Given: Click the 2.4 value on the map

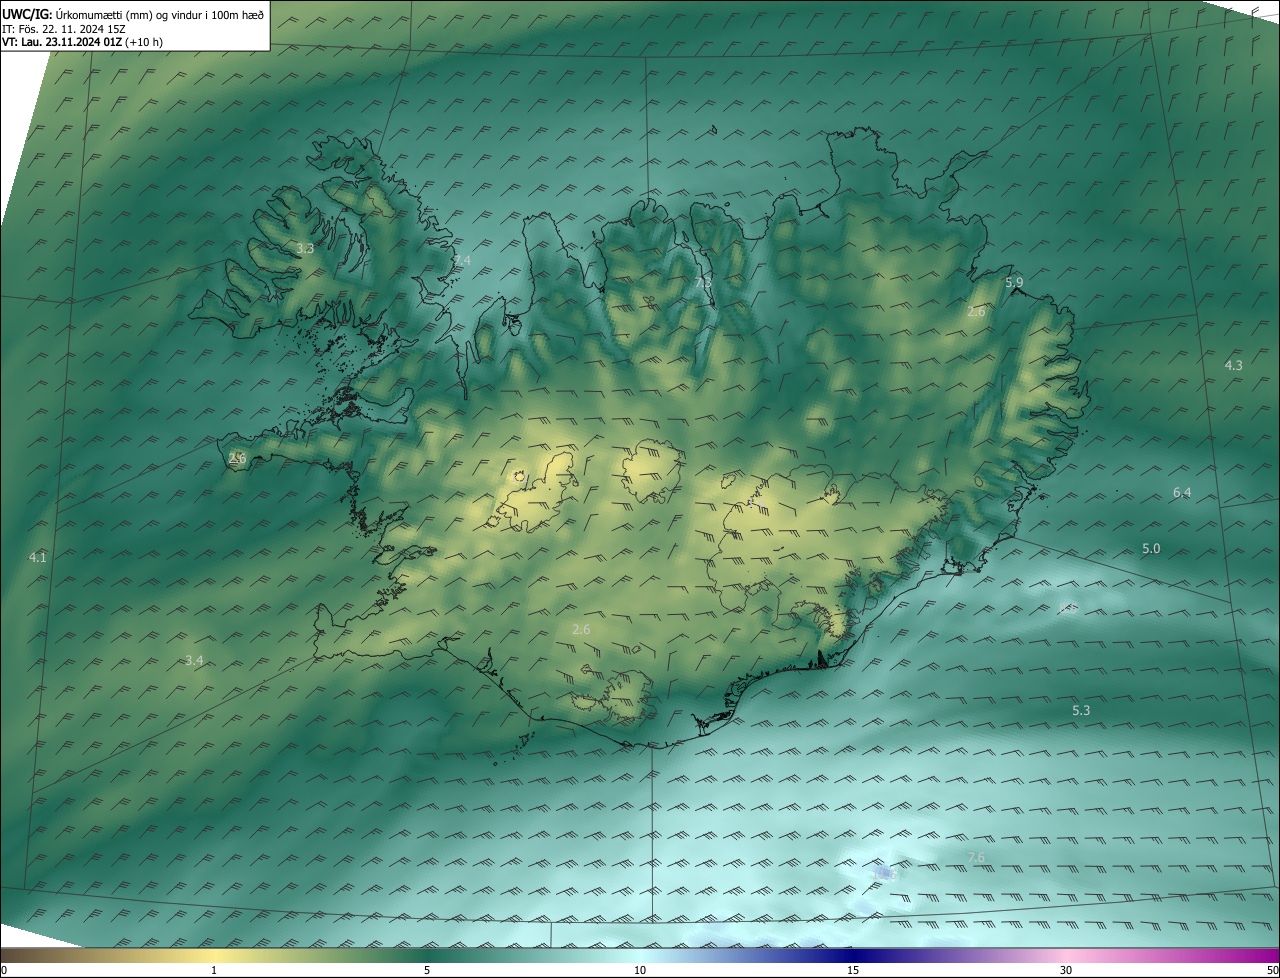Looking at the screenshot, I should click(461, 260).
